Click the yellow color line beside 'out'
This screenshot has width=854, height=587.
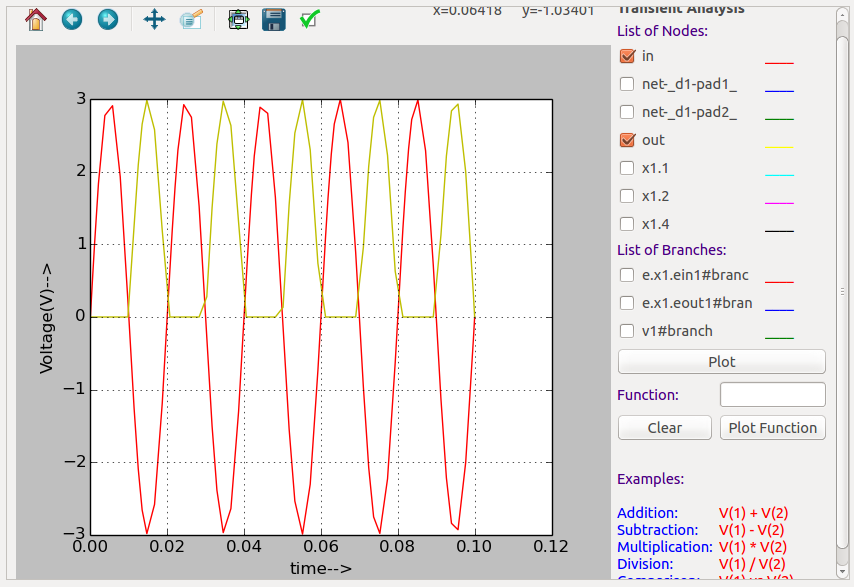click(779, 147)
